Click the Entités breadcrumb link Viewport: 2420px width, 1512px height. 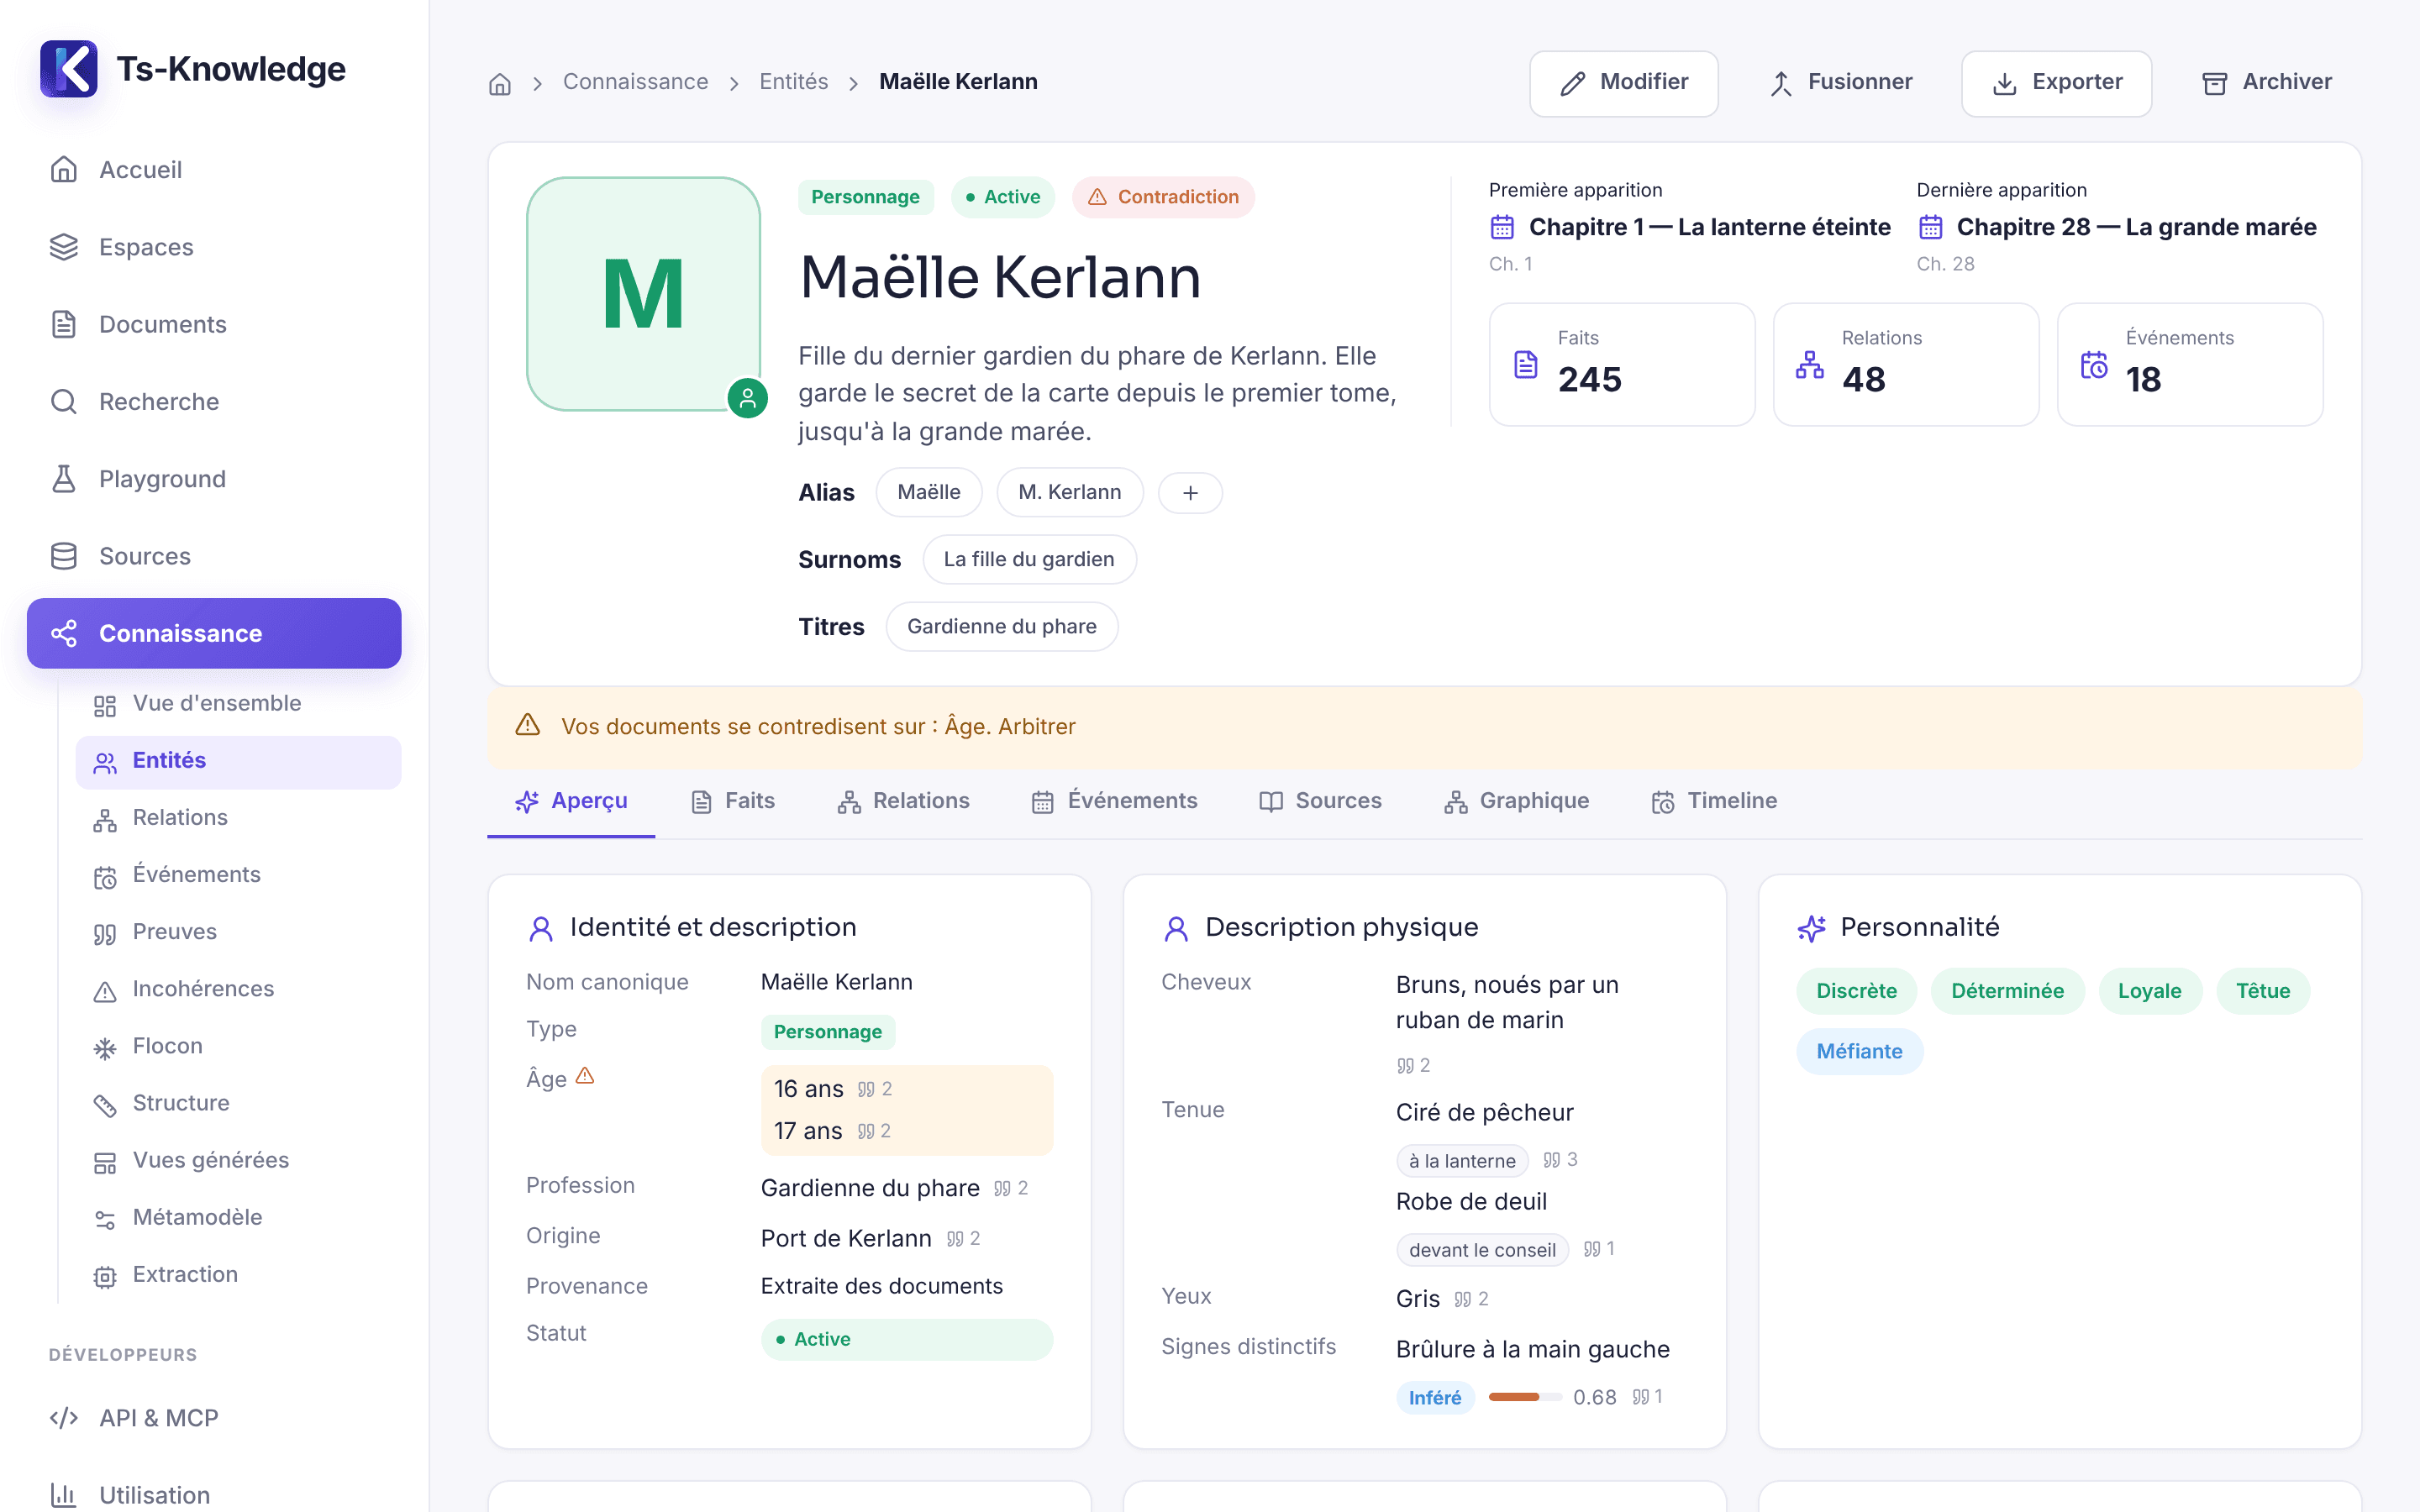[793, 82]
